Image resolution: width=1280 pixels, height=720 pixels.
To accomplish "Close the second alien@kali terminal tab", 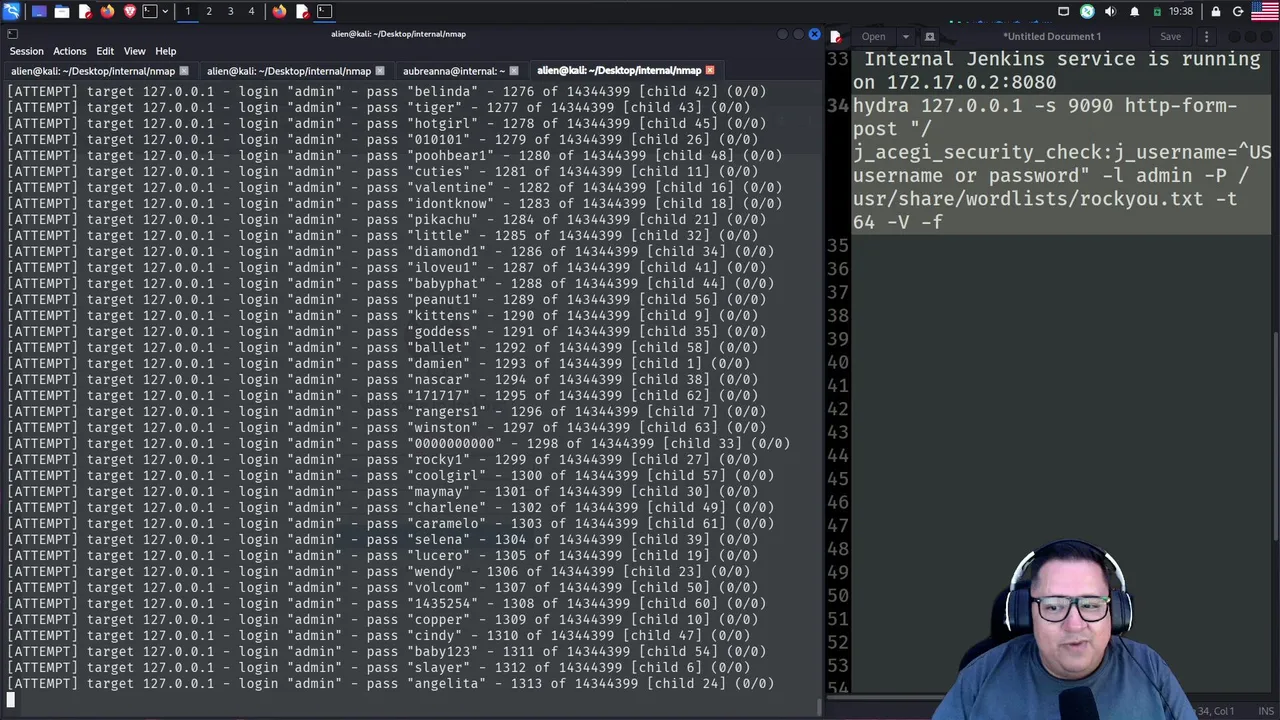I will pos(379,71).
